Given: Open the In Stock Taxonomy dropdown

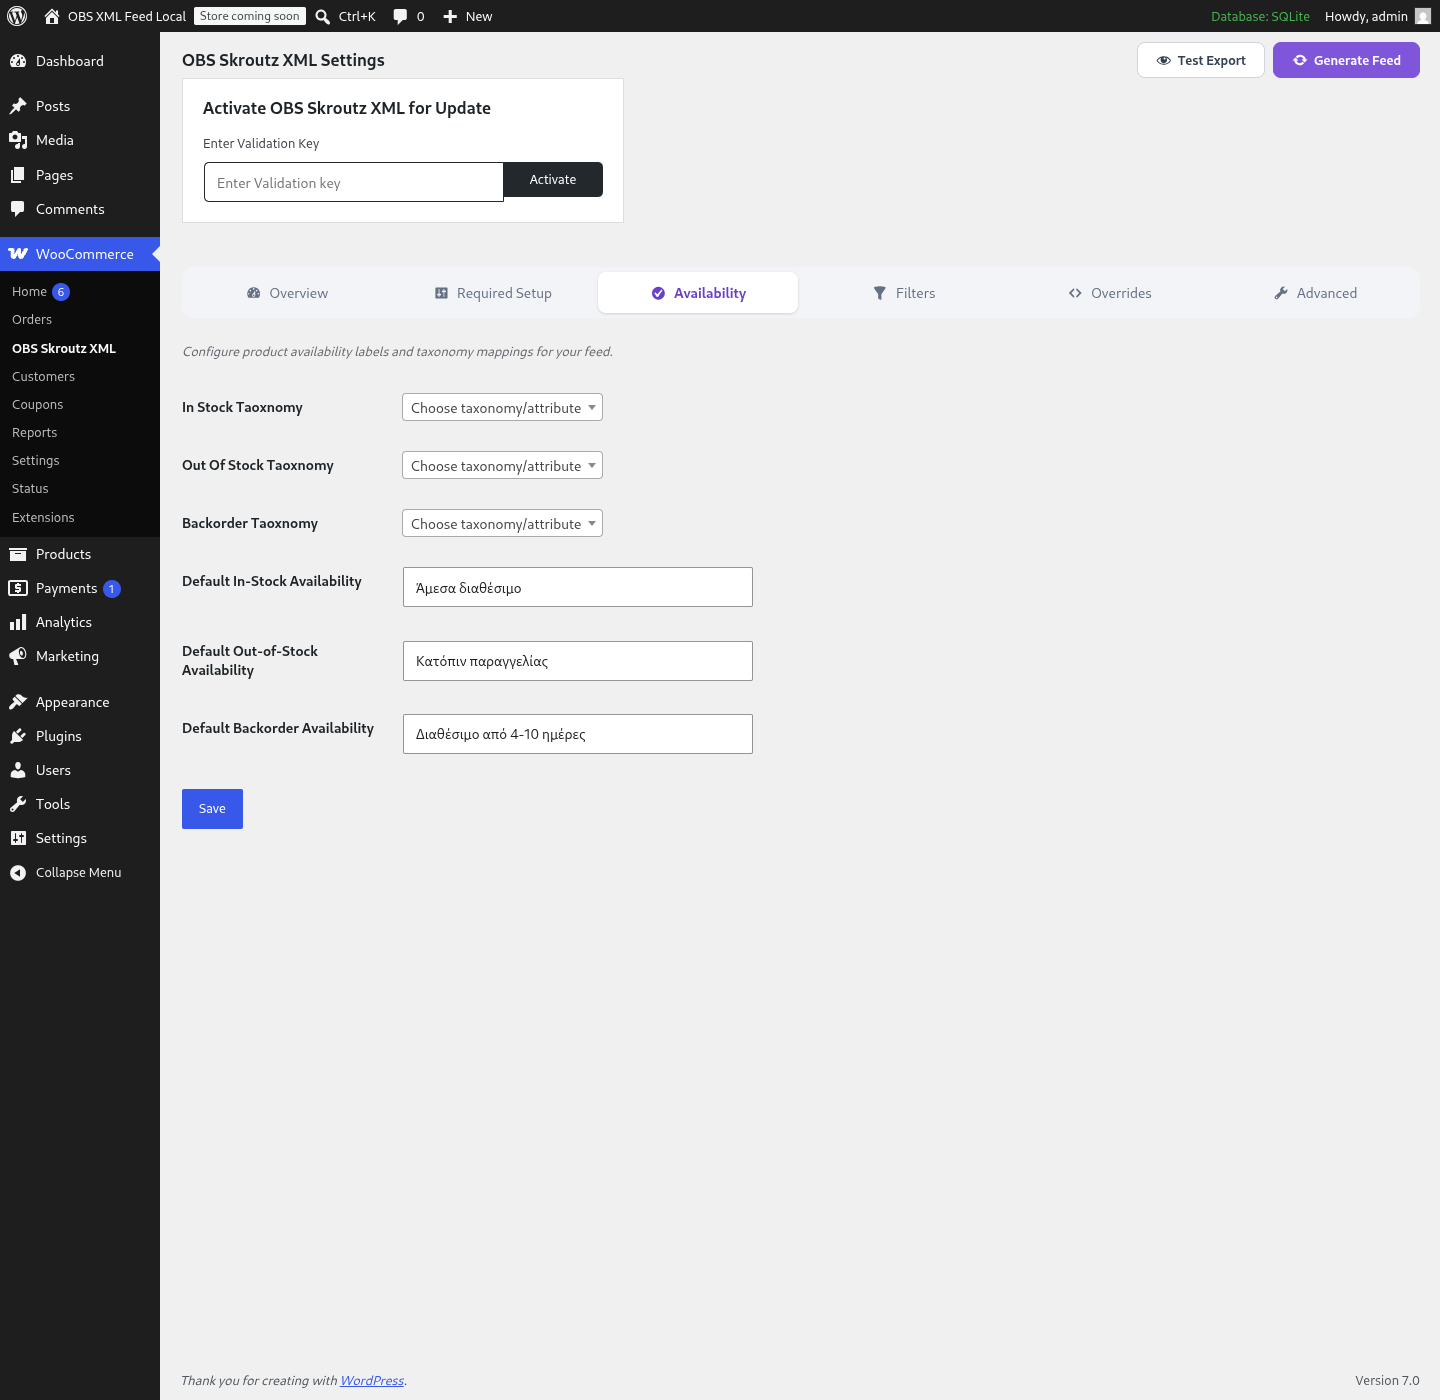Looking at the screenshot, I should pyautogui.click(x=502, y=407).
